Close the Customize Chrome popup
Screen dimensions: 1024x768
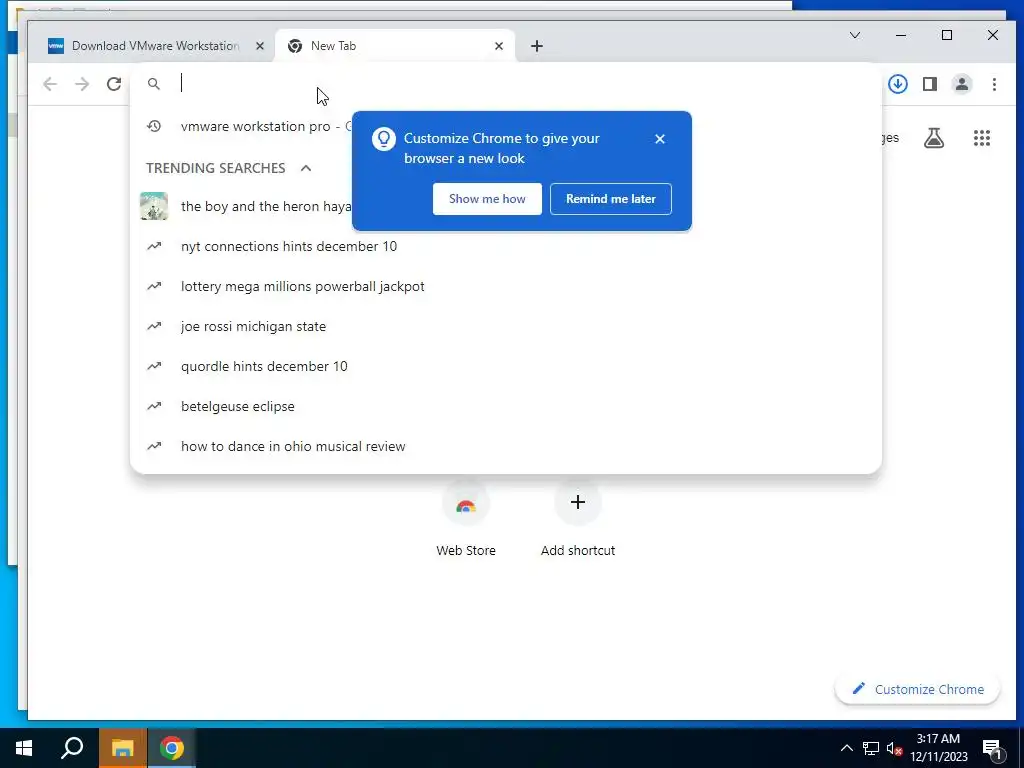point(660,139)
